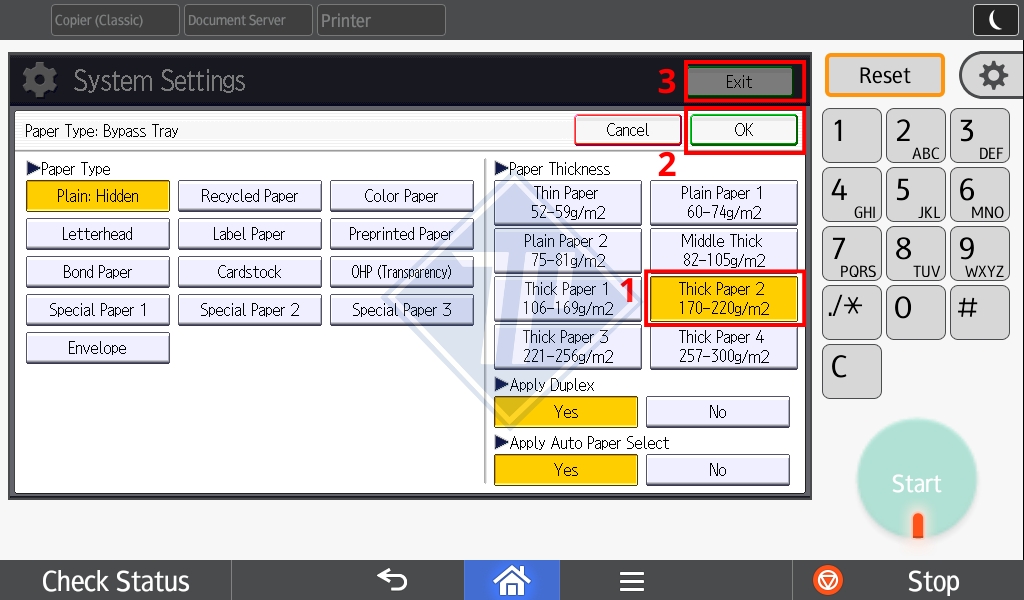Confirm settings with OK button
Image resolution: width=1024 pixels, height=600 pixels.
tap(744, 130)
